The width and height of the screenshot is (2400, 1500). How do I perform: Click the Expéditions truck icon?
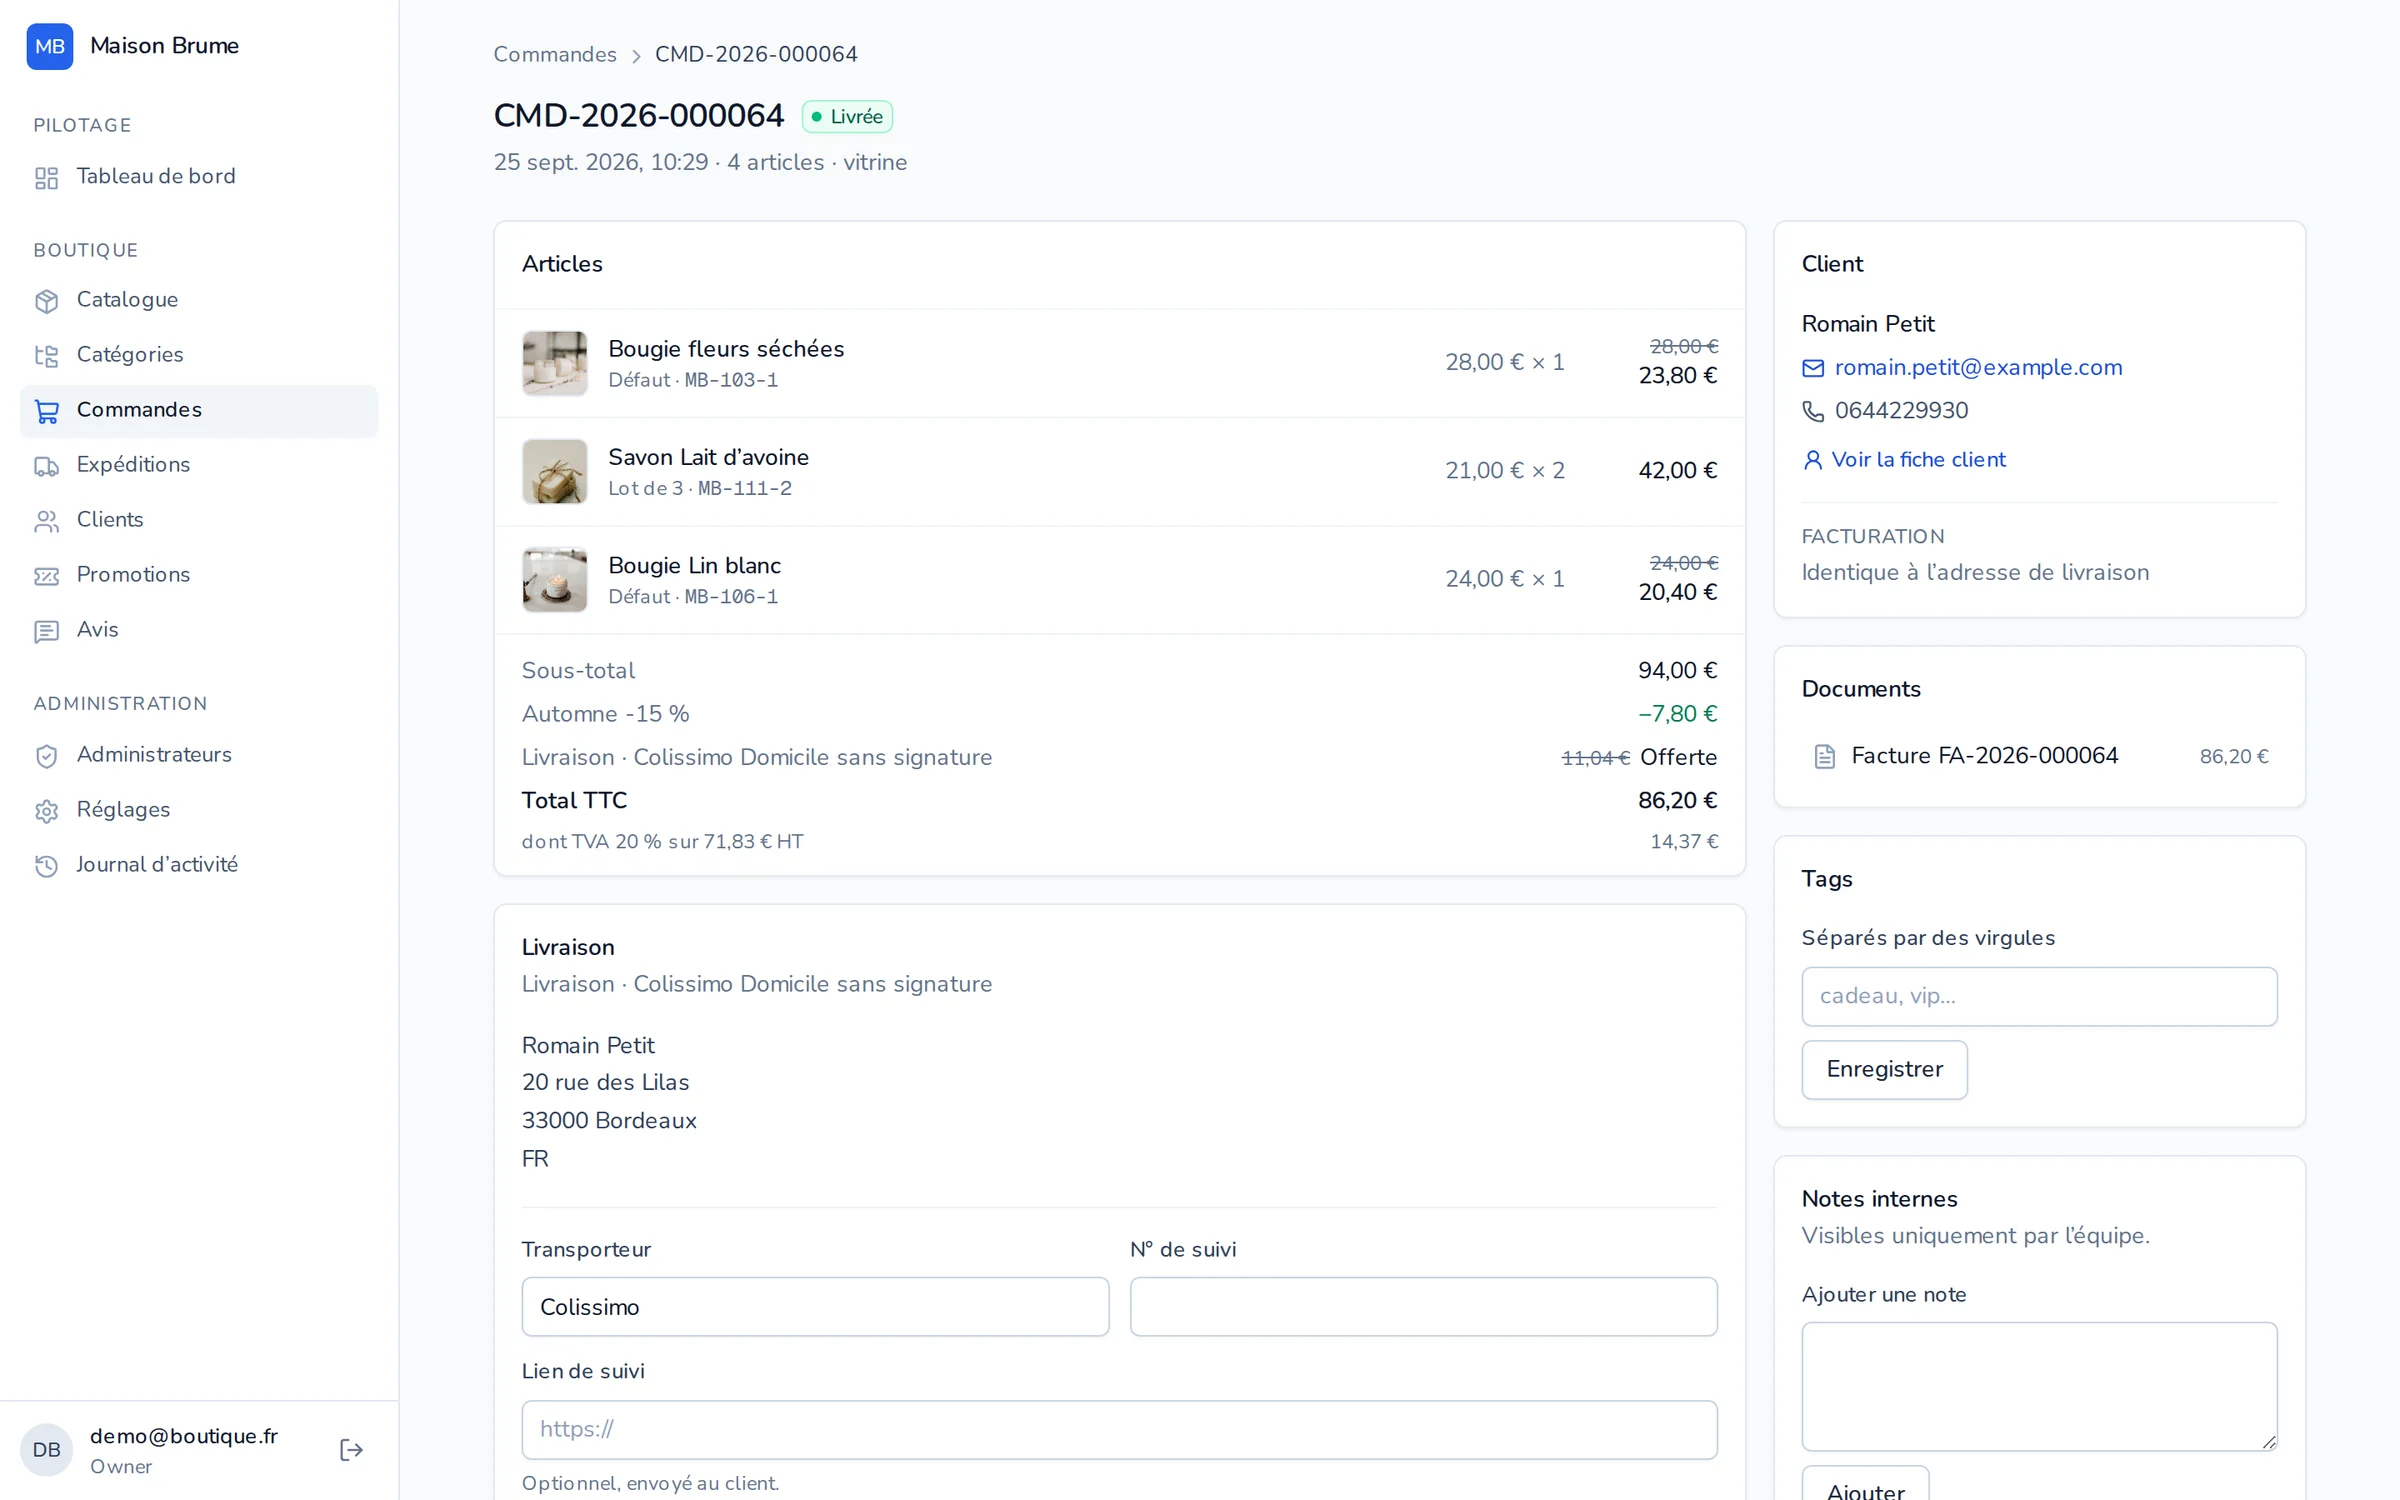(x=46, y=466)
